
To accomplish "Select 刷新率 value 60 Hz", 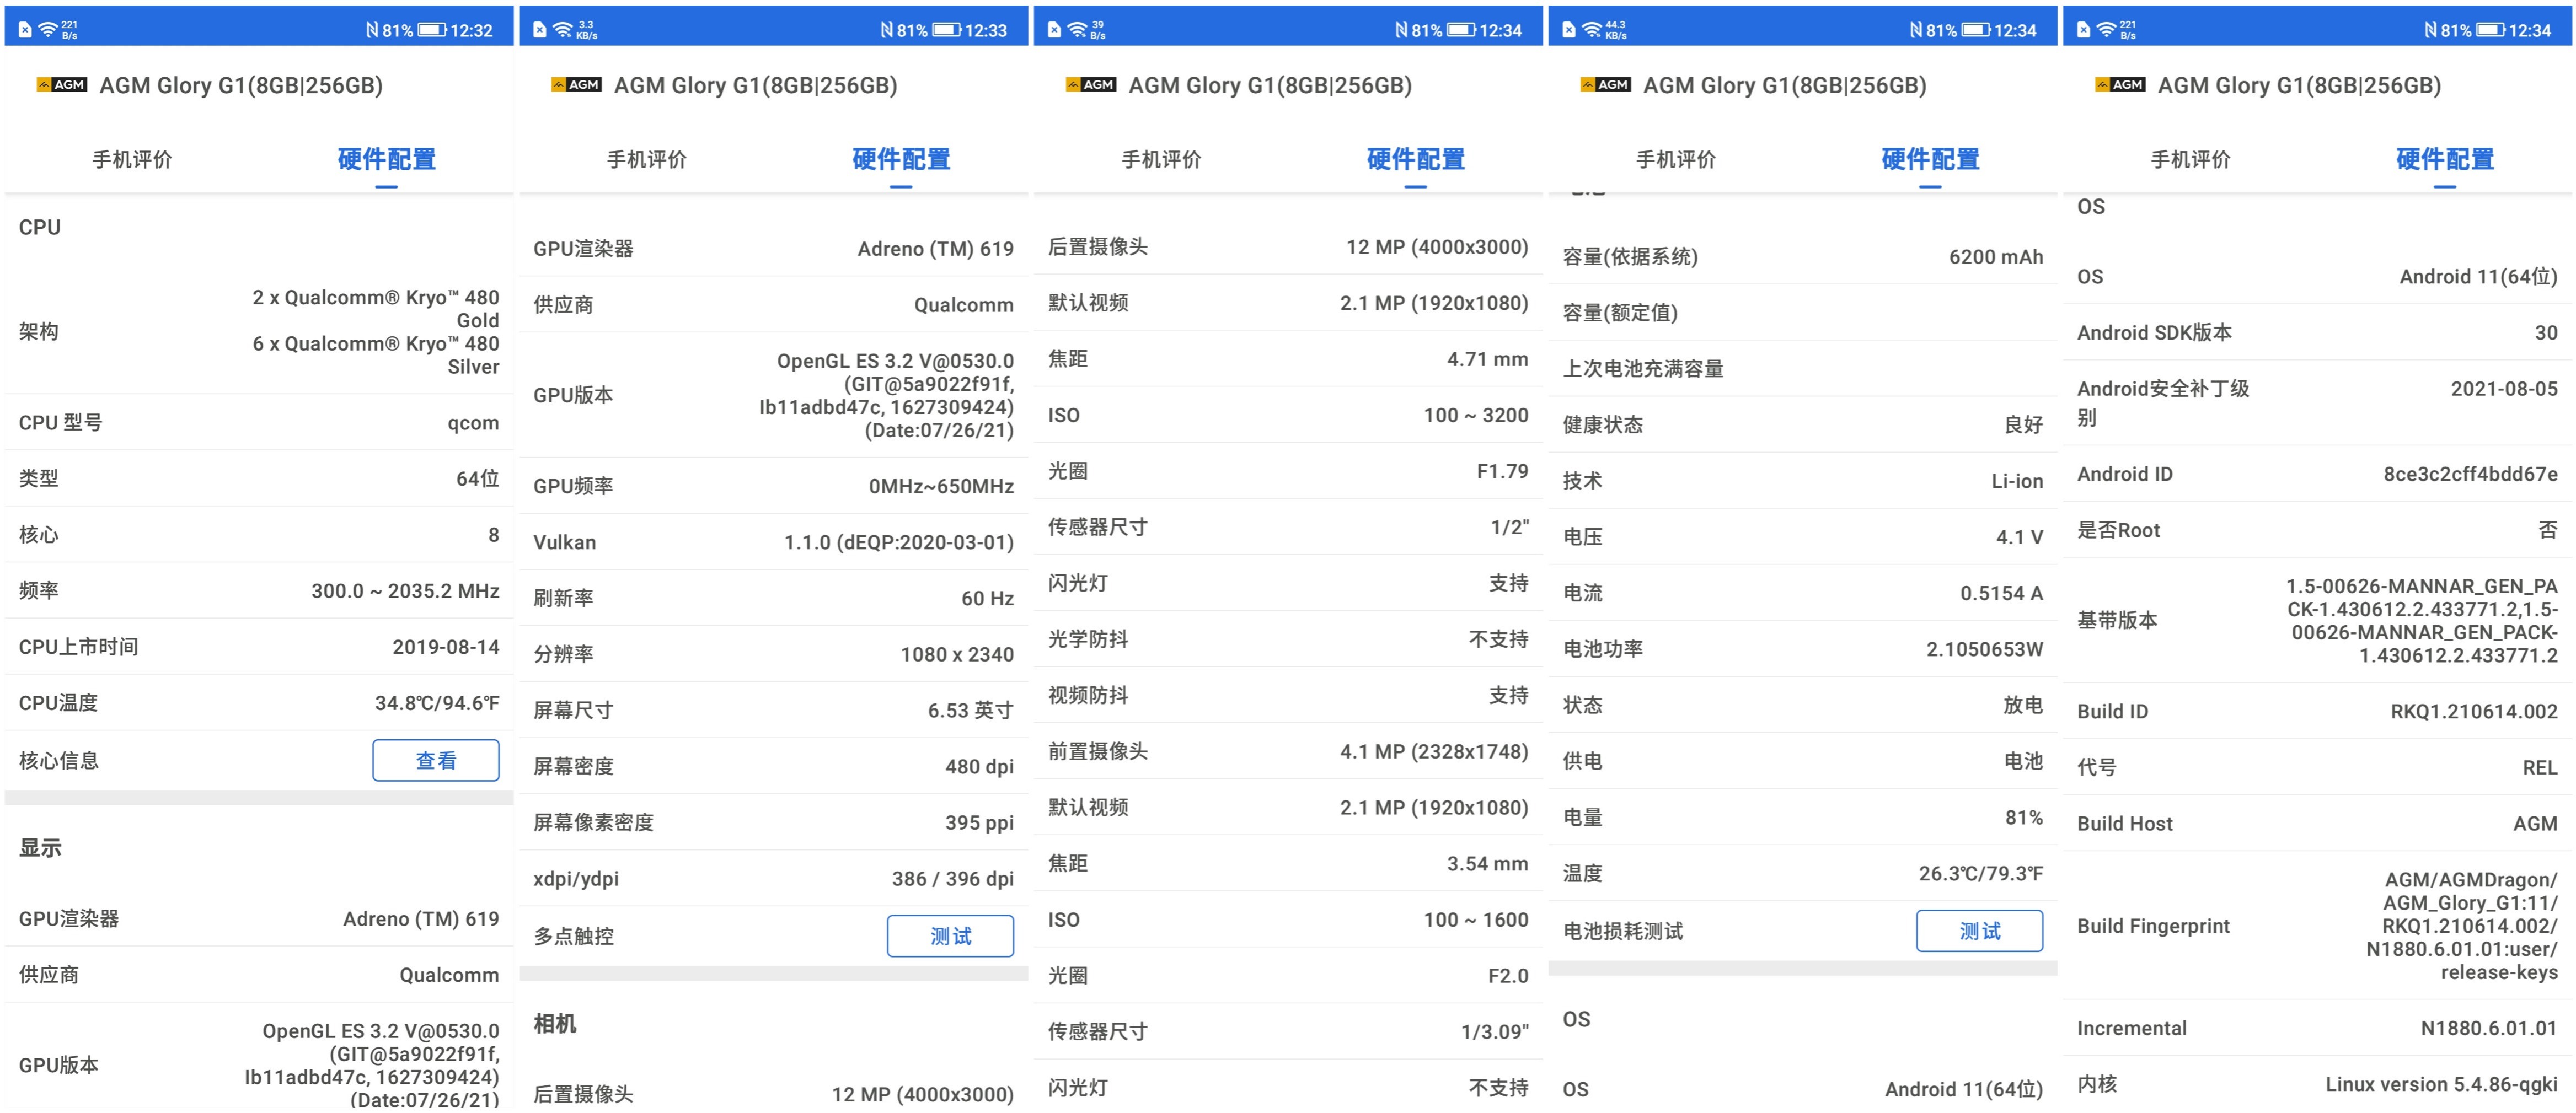I will pyautogui.click(x=988, y=598).
